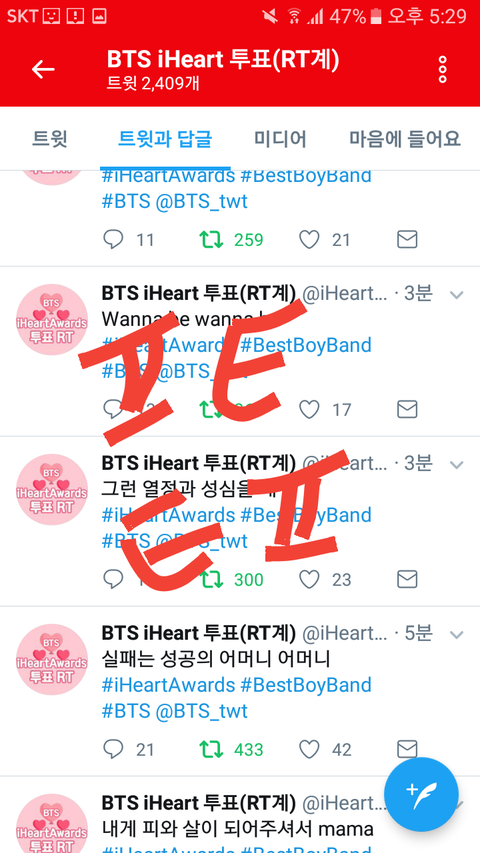The width and height of the screenshot is (480, 853).
Task: Open #BestBoyBand hashtag in 실패는 tweet
Action: click(x=306, y=685)
